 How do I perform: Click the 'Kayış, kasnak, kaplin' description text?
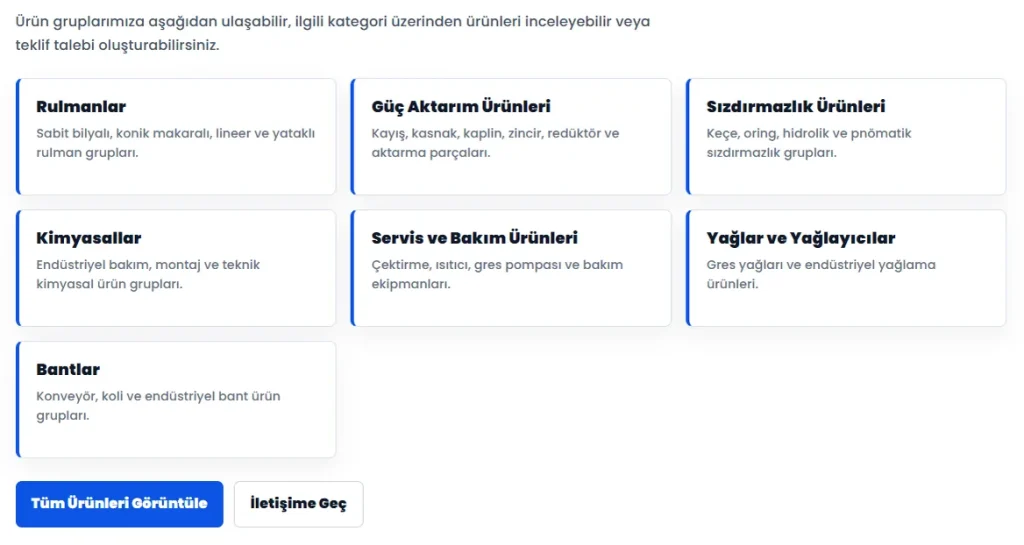click(495, 143)
